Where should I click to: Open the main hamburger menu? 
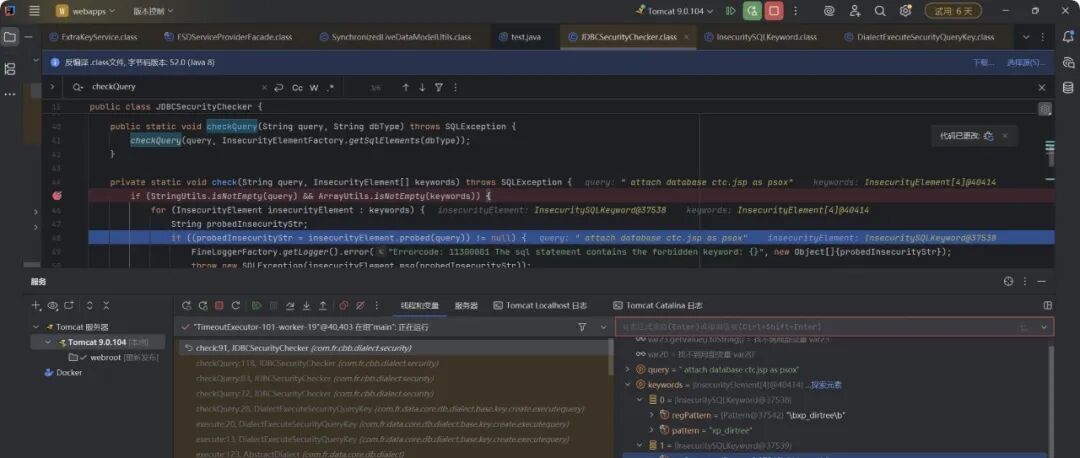click(x=34, y=11)
